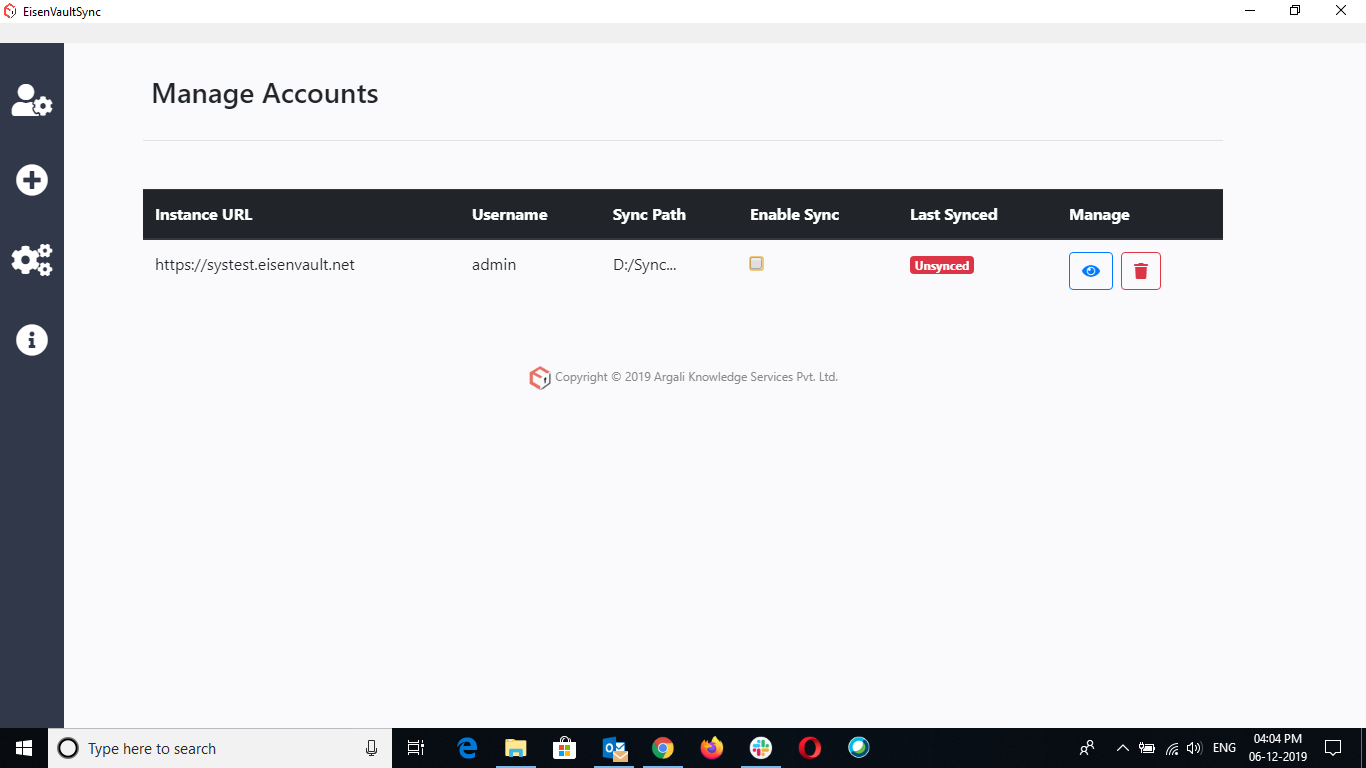Click the Unsynced status badge
This screenshot has width=1366, height=768.
[x=942, y=266]
